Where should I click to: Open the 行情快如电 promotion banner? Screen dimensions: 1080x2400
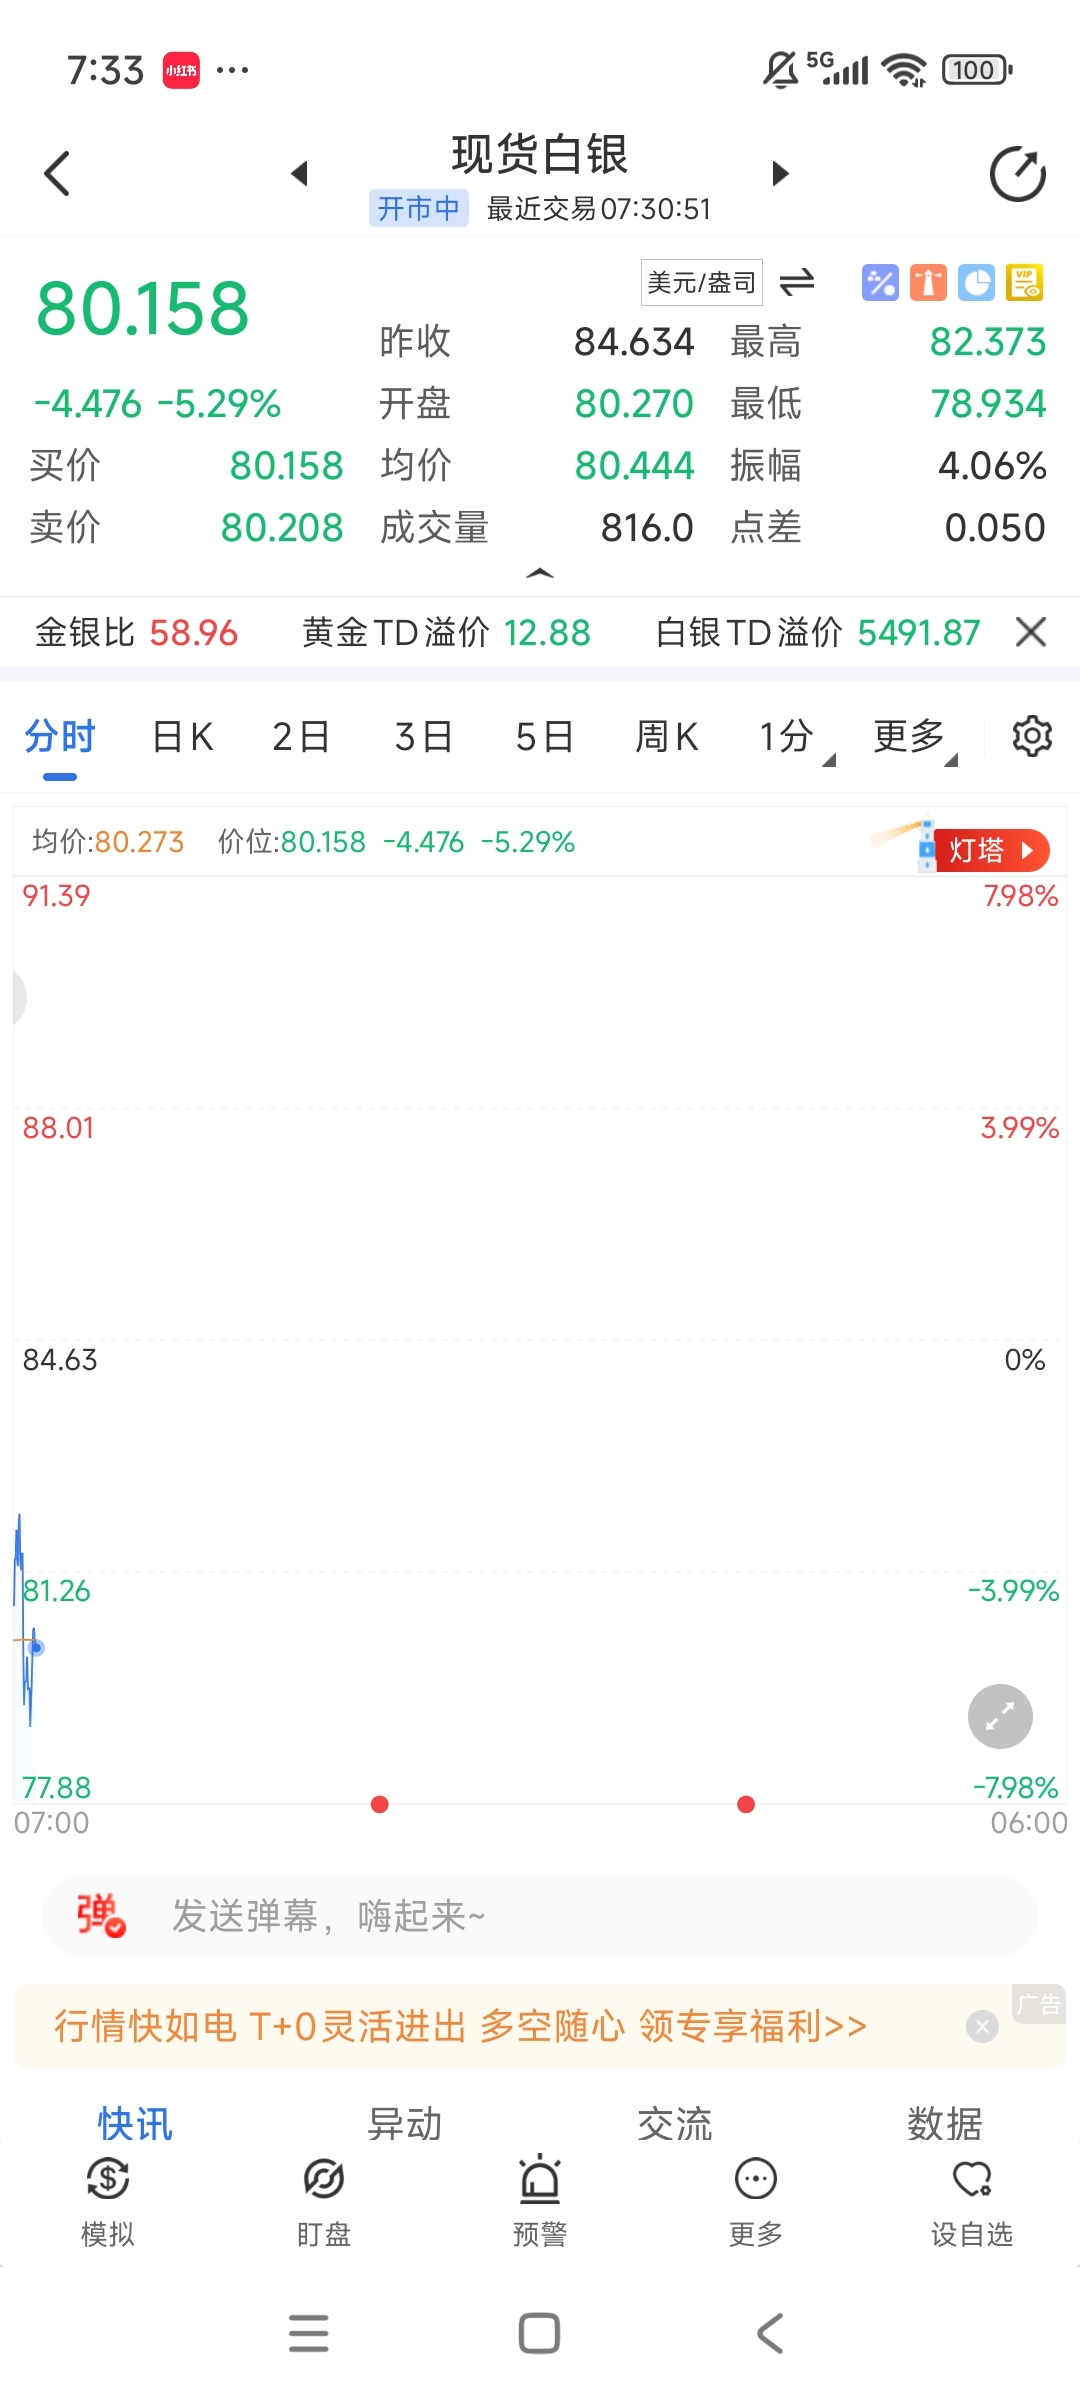460,2026
